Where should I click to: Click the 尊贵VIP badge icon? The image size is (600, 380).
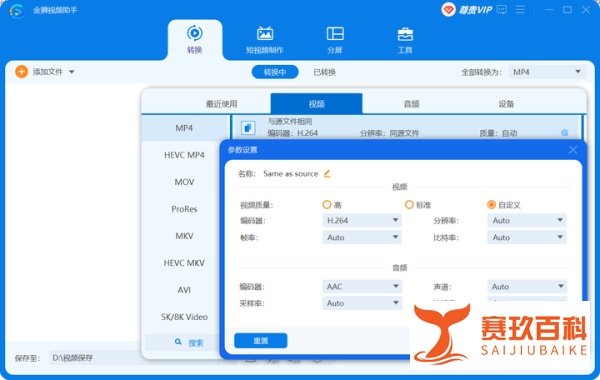(x=448, y=10)
